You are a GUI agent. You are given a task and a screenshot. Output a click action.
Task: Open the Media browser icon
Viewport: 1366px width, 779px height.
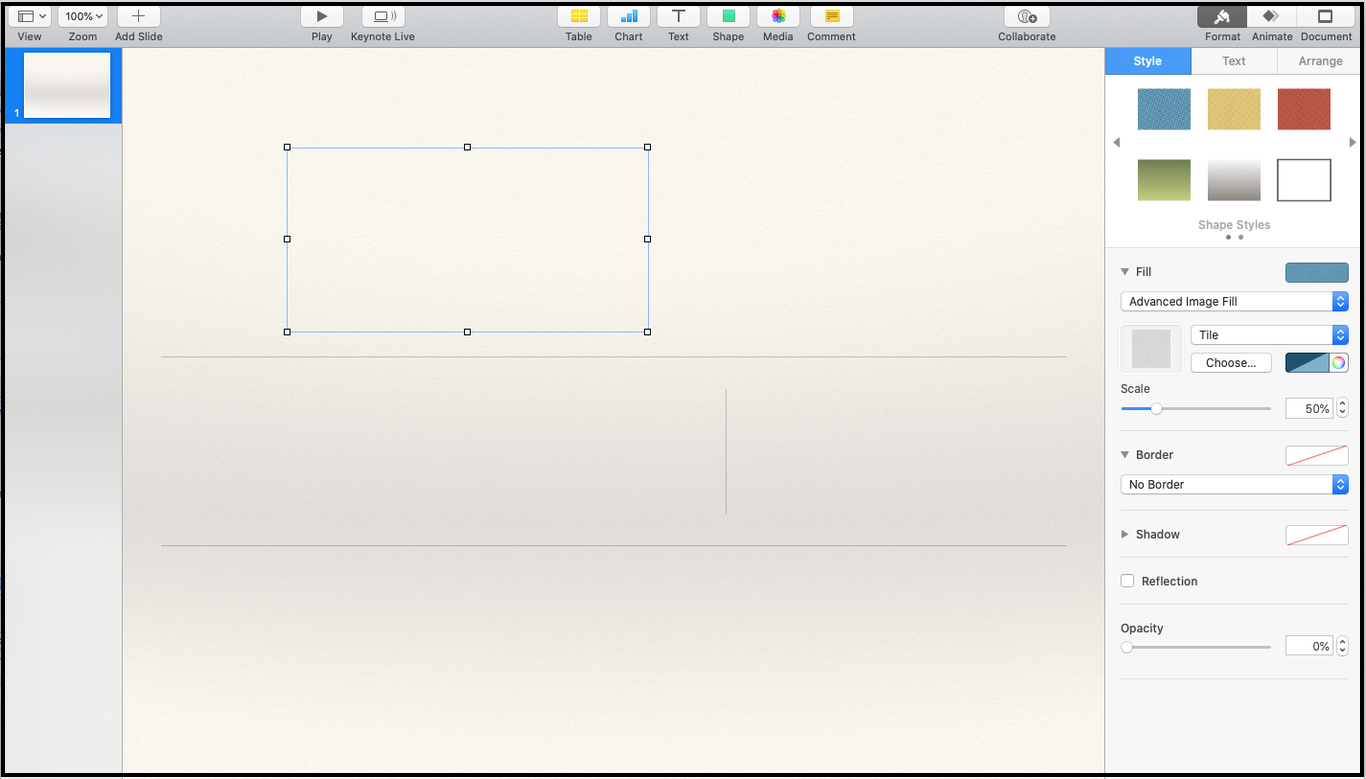click(778, 17)
